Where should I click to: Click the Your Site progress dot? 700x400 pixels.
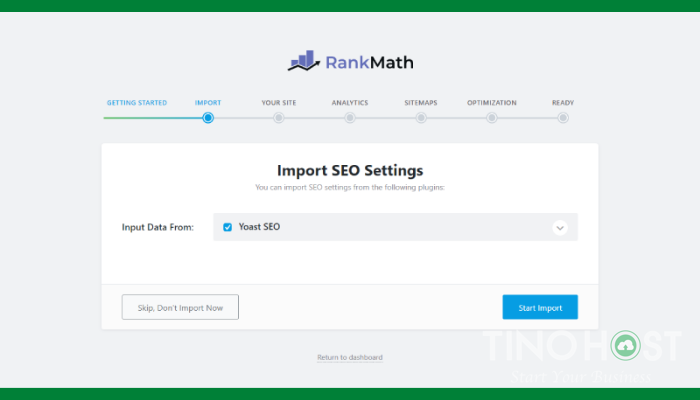pyautogui.click(x=279, y=118)
